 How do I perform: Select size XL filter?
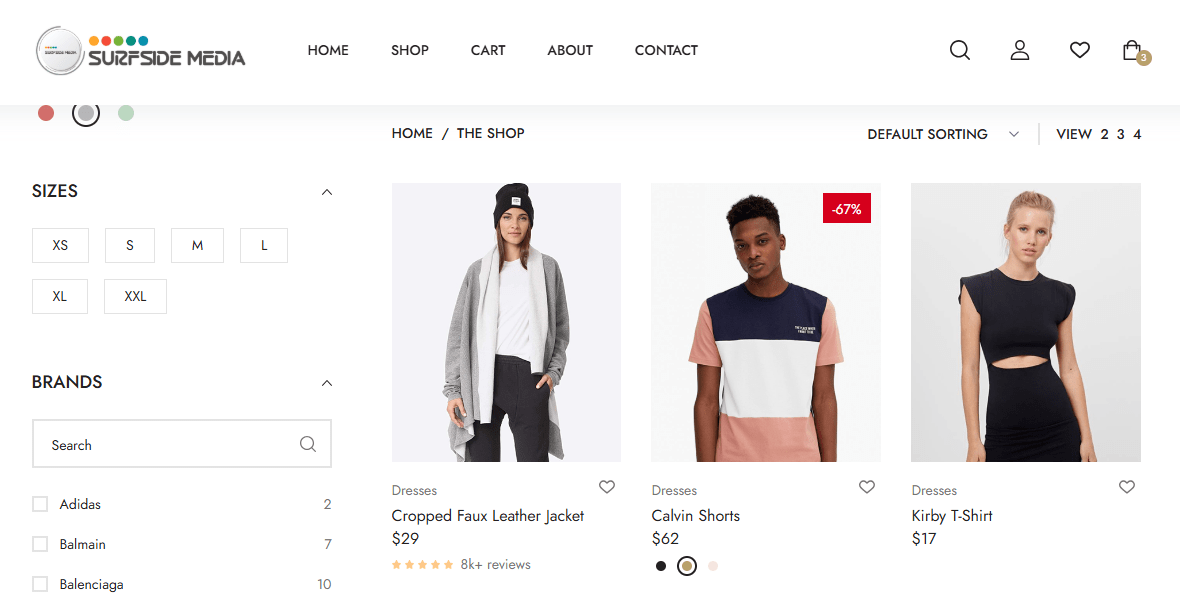coord(59,296)
